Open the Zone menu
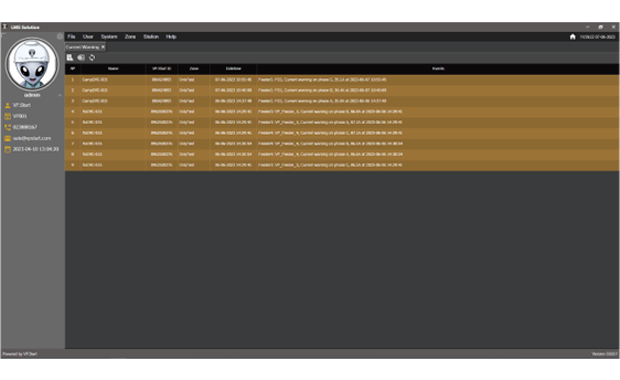 [130, 37]
